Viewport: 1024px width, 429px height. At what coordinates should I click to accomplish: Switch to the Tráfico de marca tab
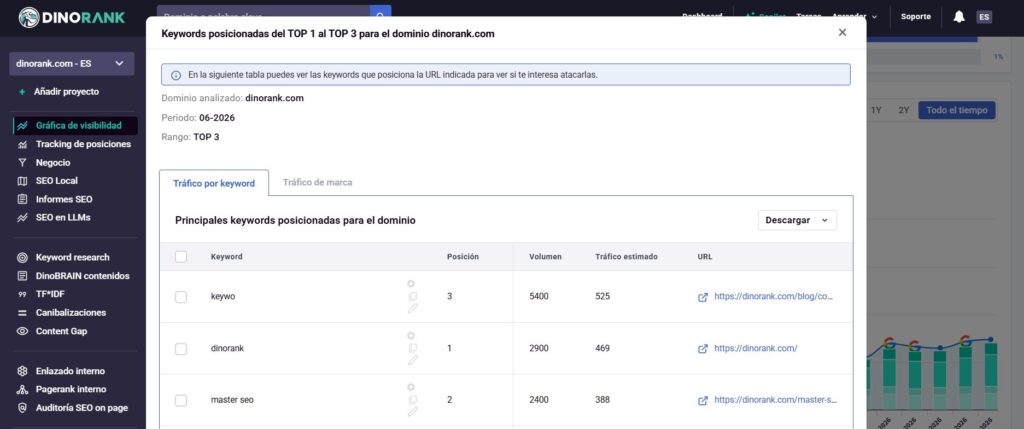(317, 183)
